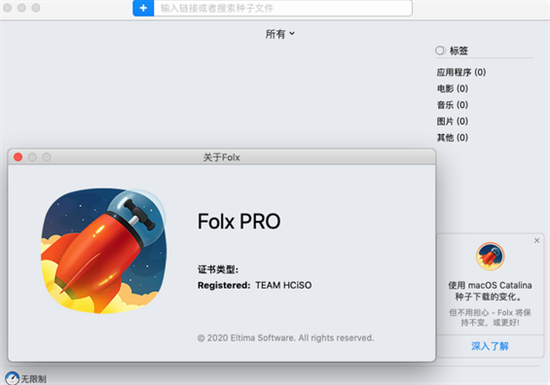Viewport: 550px width, 385px height.
Task: Select the 电影 (0) tag
Action: [452, 88]
